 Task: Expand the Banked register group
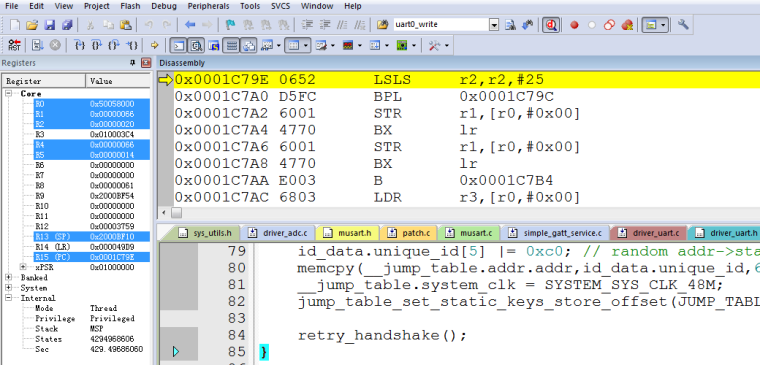9,277
